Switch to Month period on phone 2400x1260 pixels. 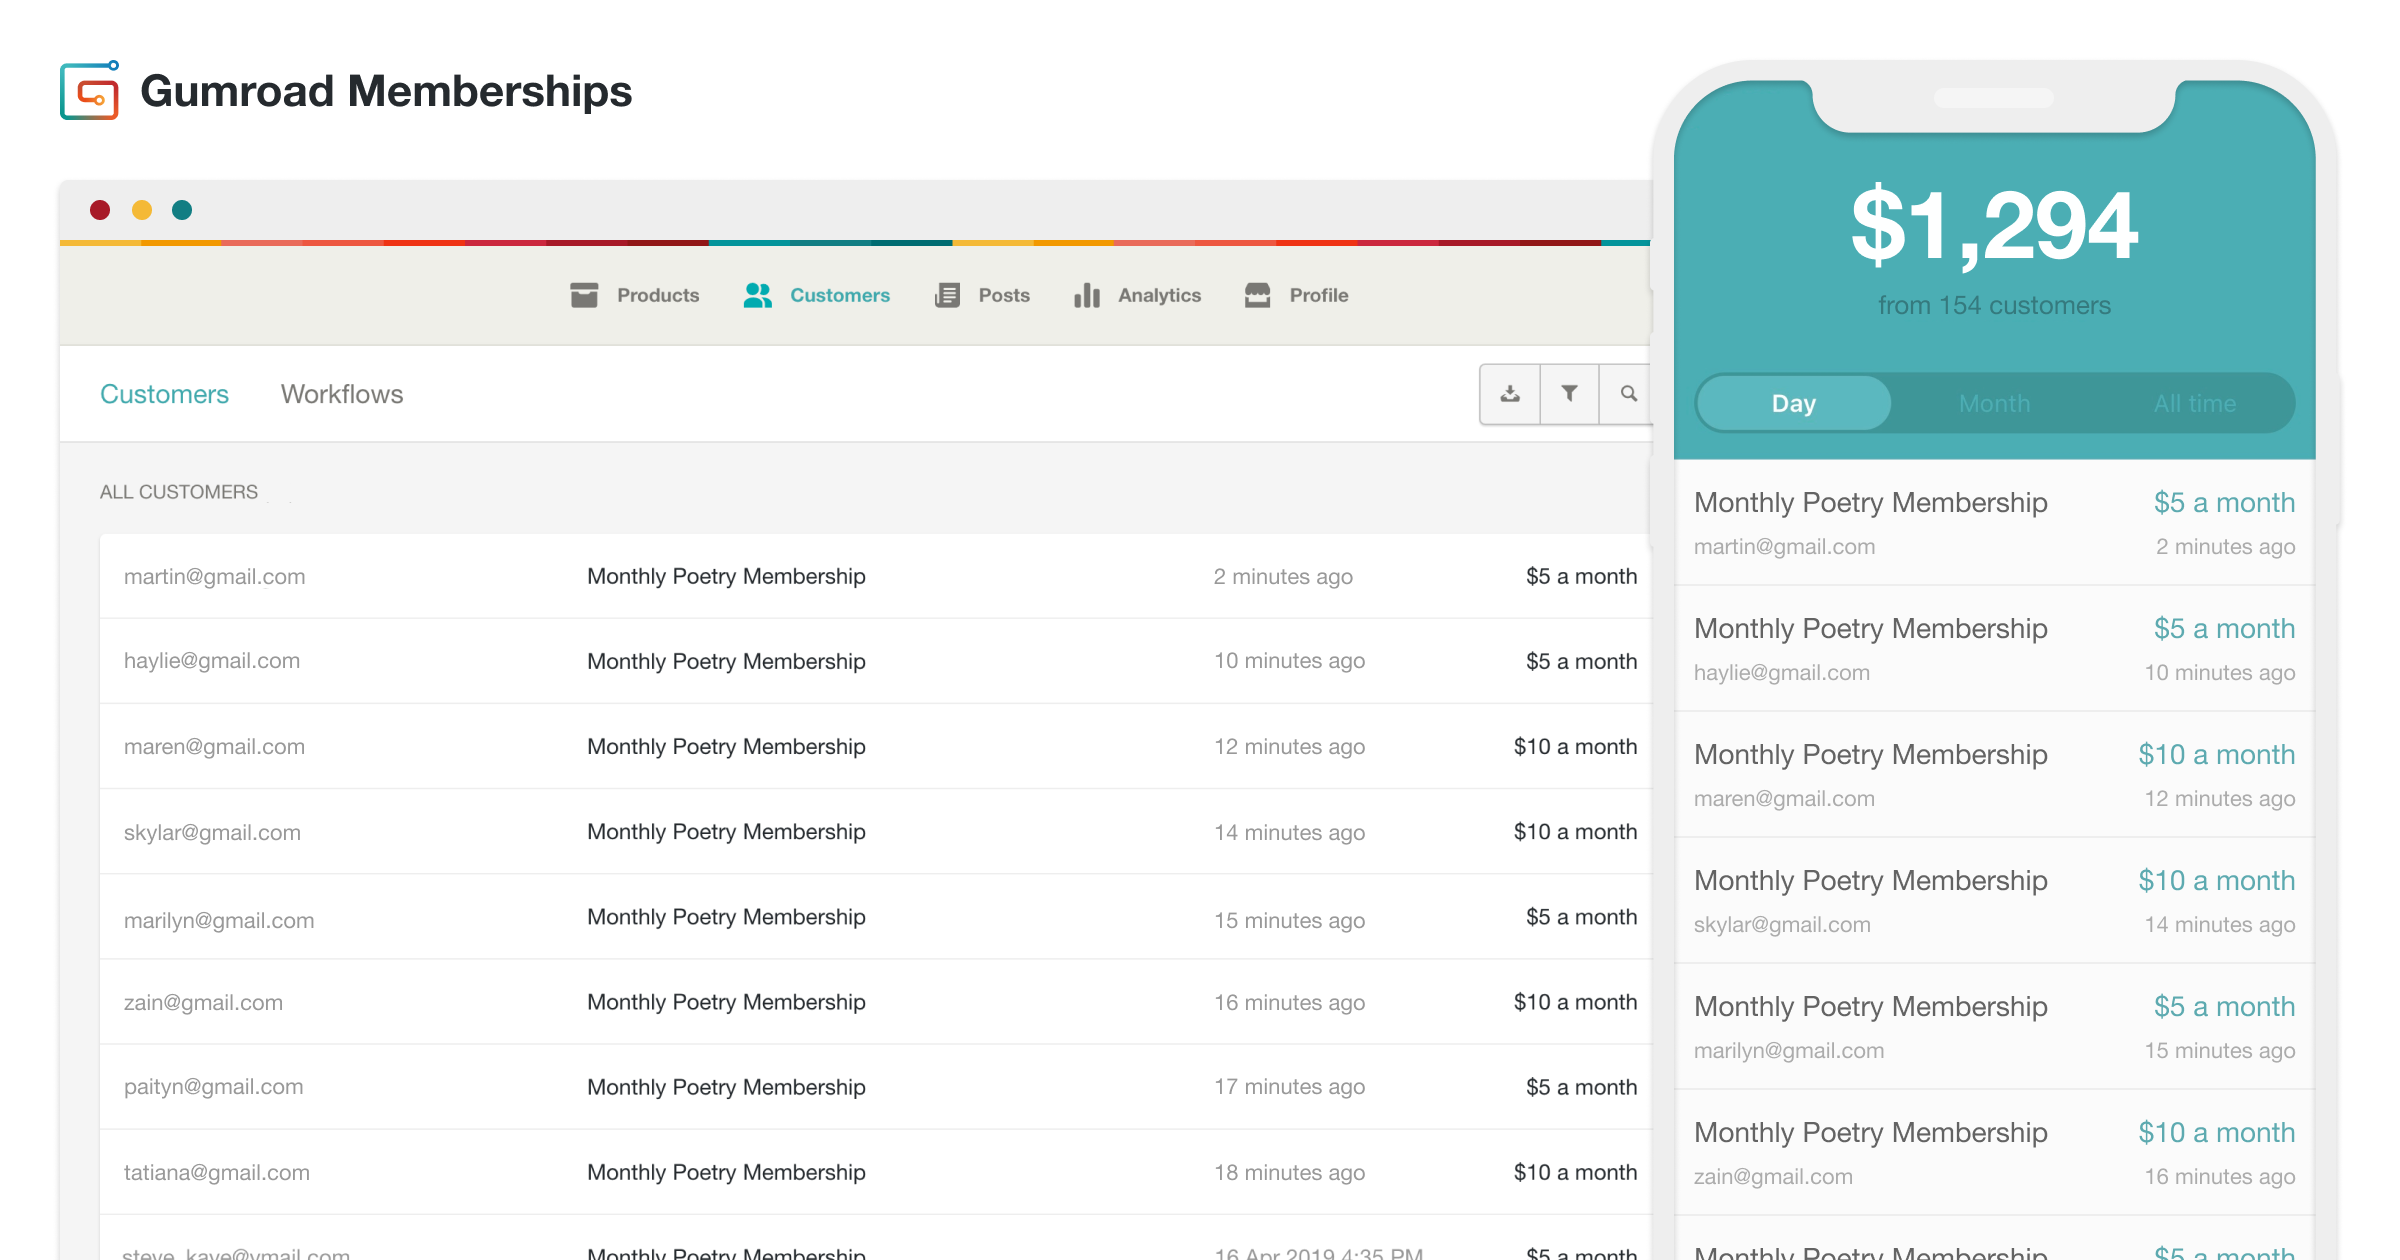[1994, 403]
